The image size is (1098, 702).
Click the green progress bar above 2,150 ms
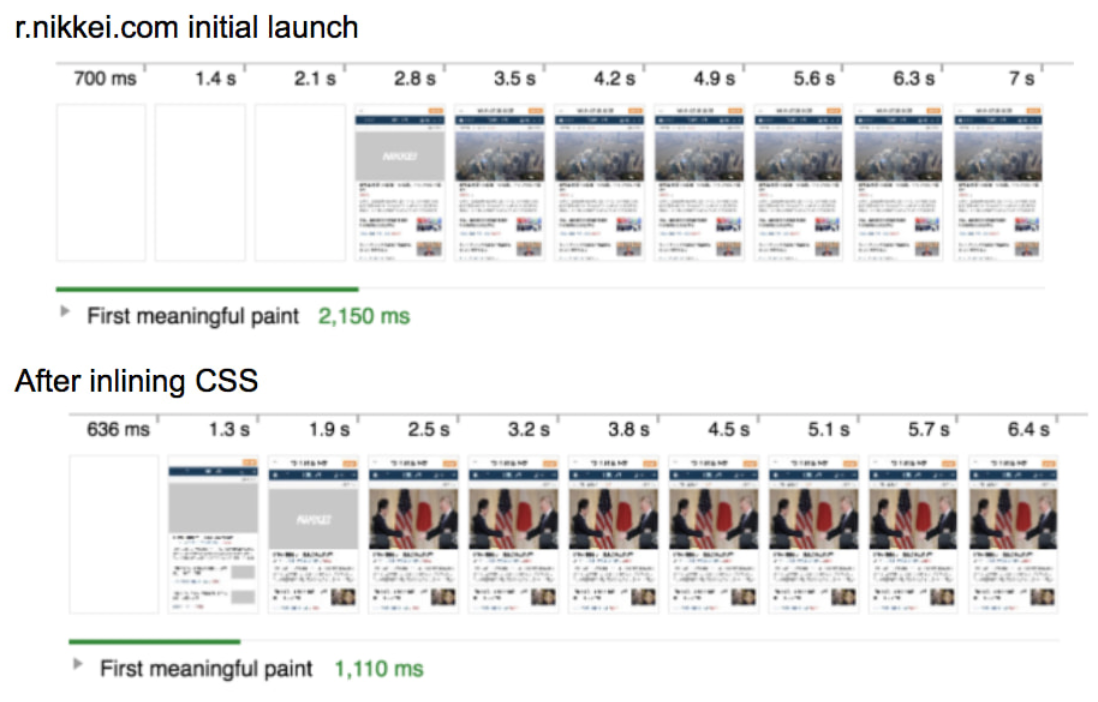click(x=207, y=289)
